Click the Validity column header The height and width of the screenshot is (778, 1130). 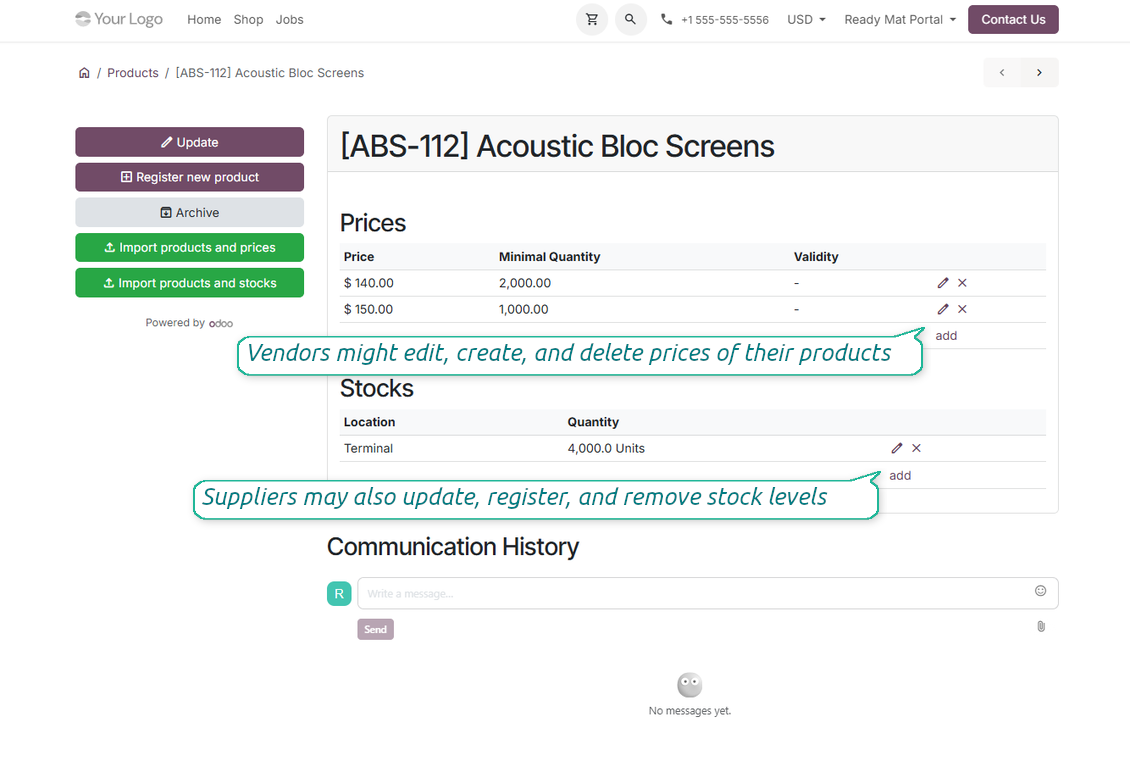pyautogui.click(x=816, y=256)
